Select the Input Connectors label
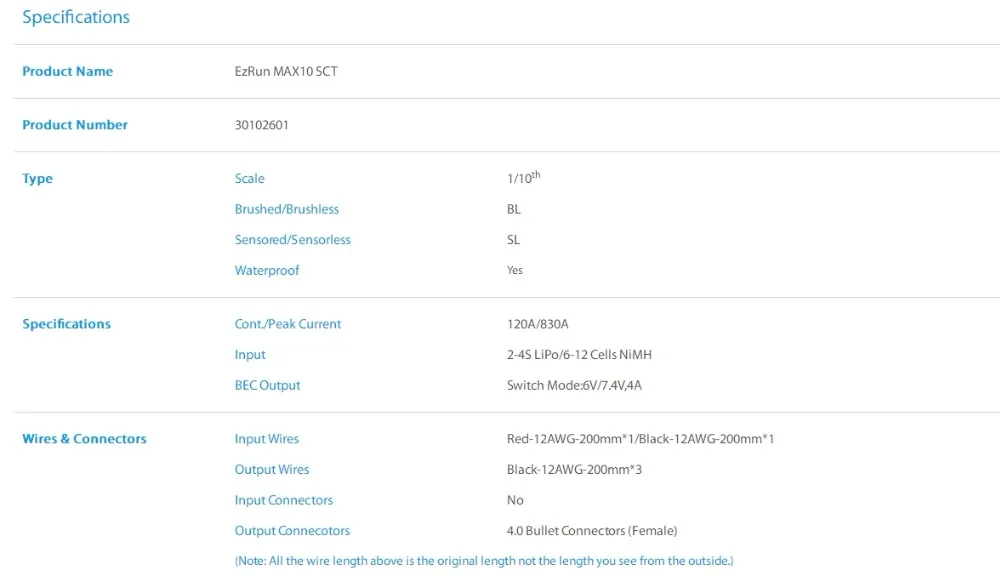The width and height of the screenshot is (1000, 576). pos(284,500)
